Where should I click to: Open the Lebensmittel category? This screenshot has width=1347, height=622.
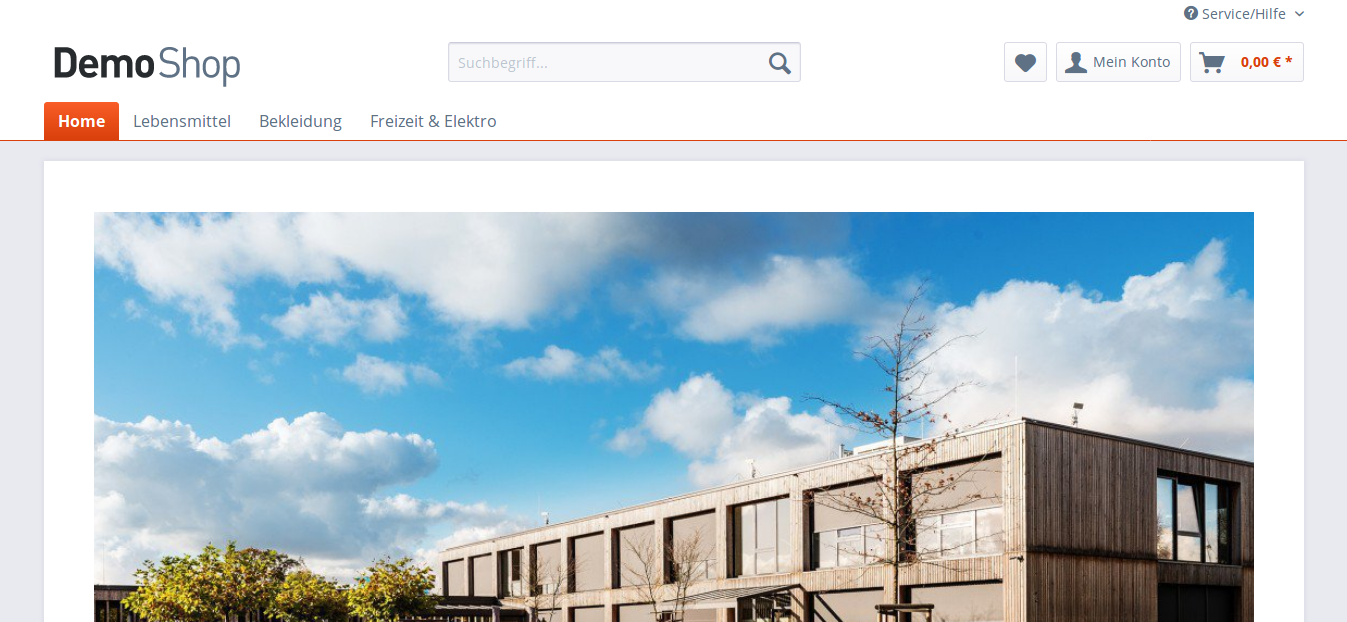click(182, 121)
